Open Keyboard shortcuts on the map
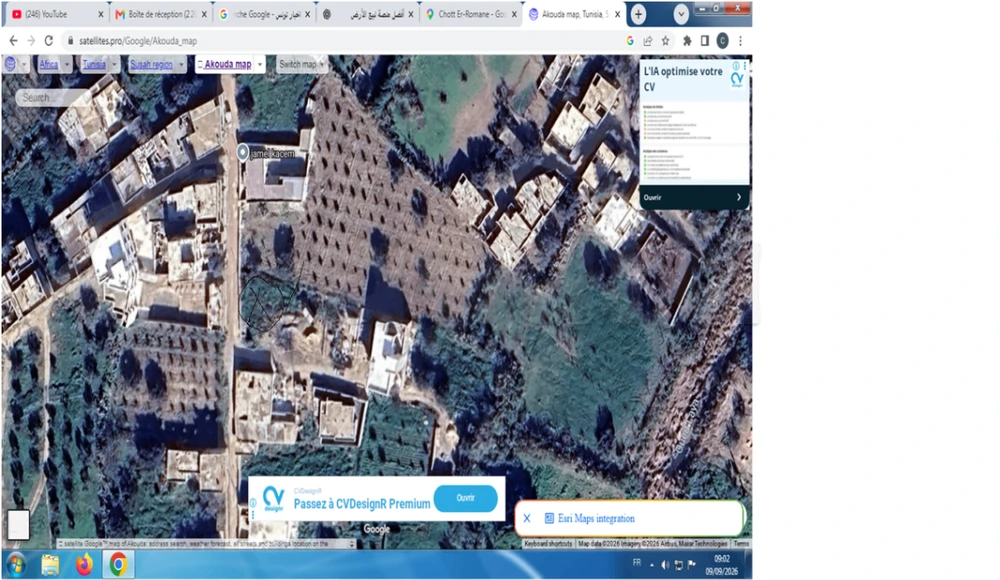1000x580 pixels. coord(548,544)
